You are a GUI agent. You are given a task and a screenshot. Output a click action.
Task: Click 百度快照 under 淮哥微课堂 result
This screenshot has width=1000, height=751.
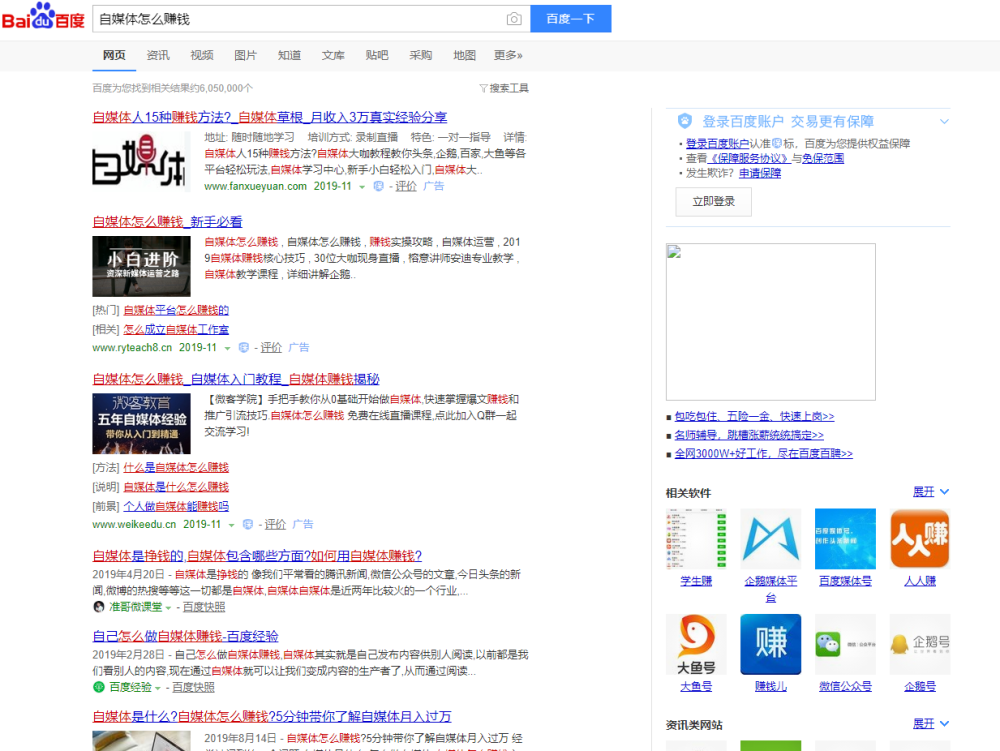click(204, 607)
